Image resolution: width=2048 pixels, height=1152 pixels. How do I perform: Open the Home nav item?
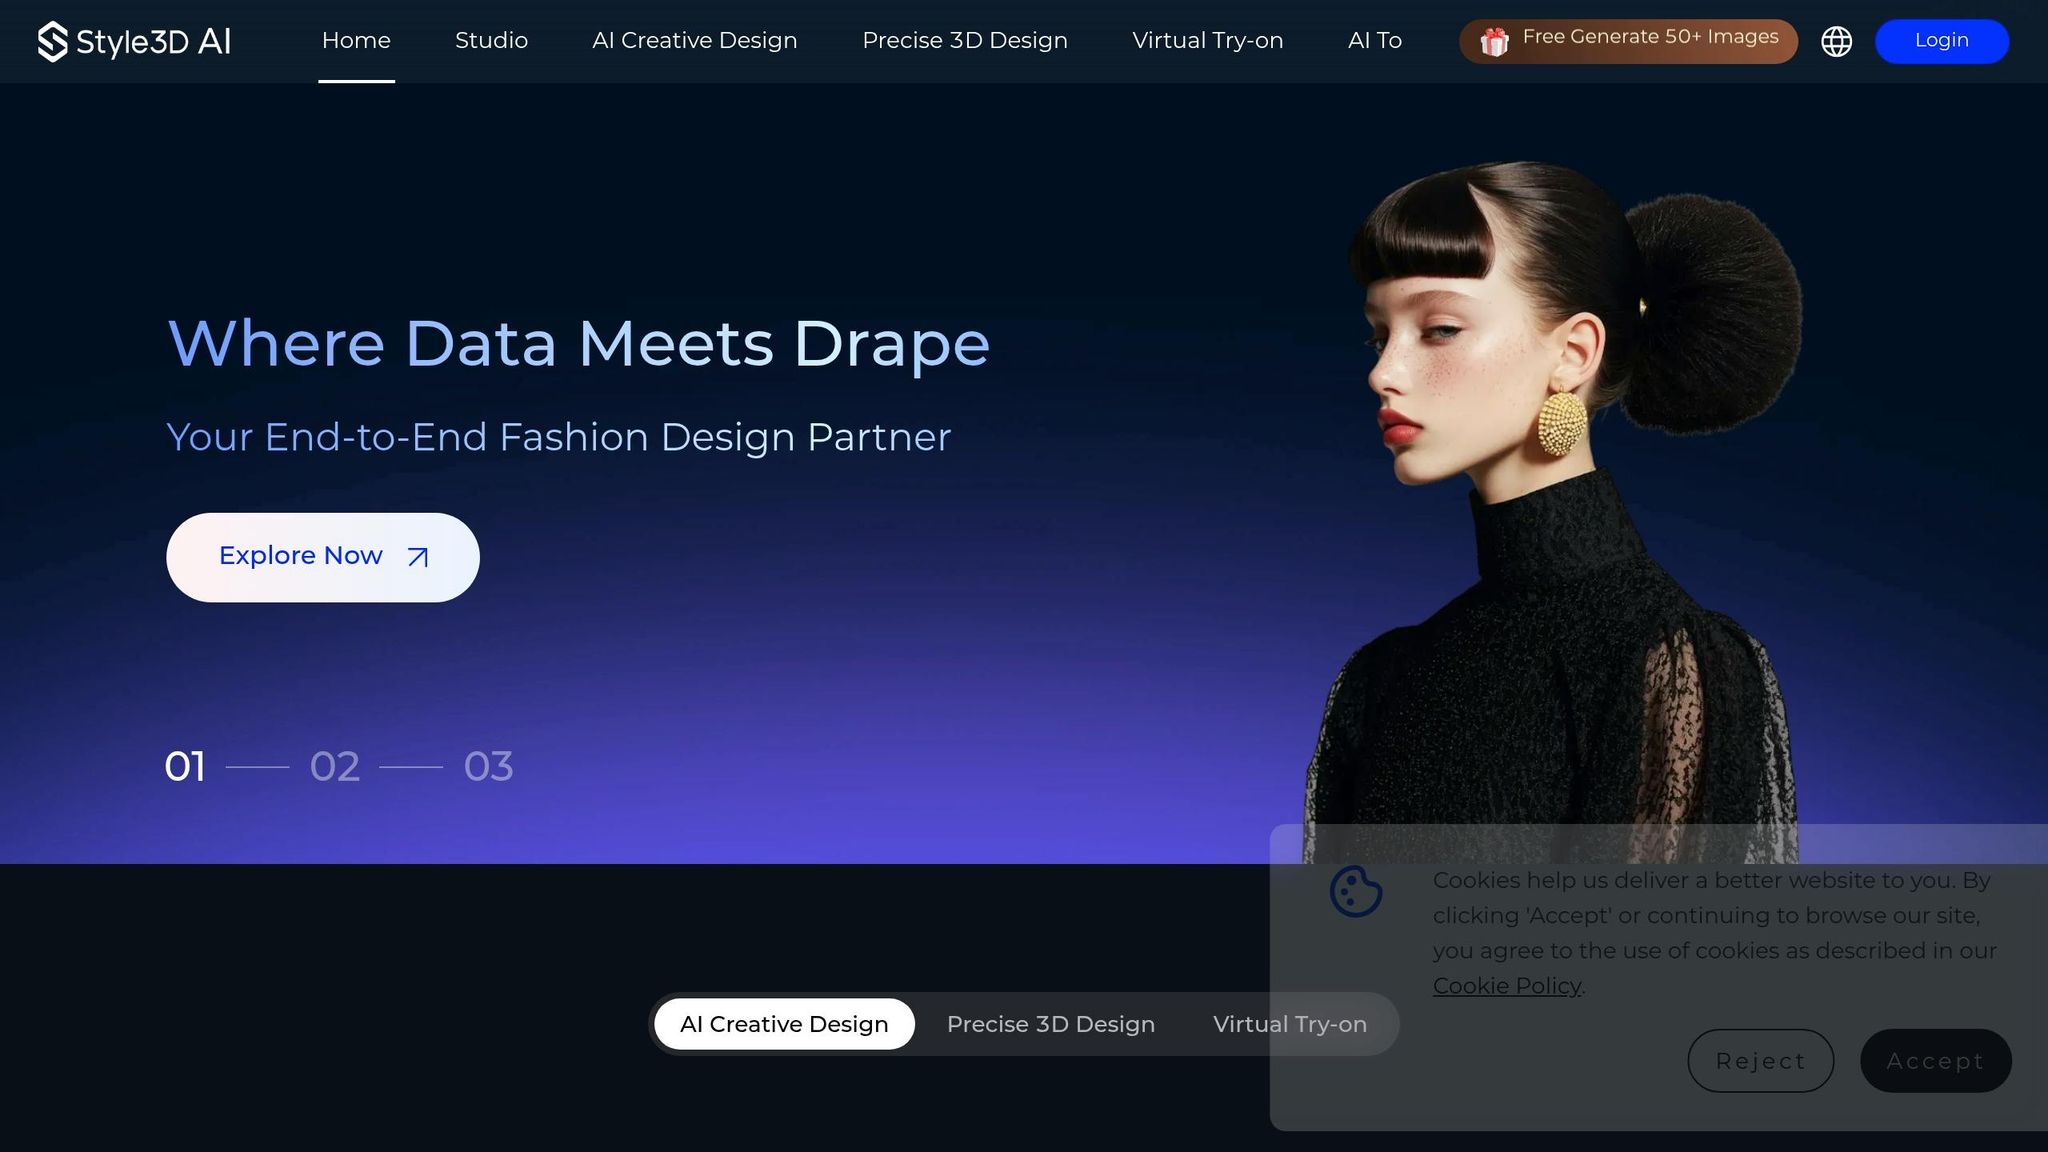[x=356, y=41]
